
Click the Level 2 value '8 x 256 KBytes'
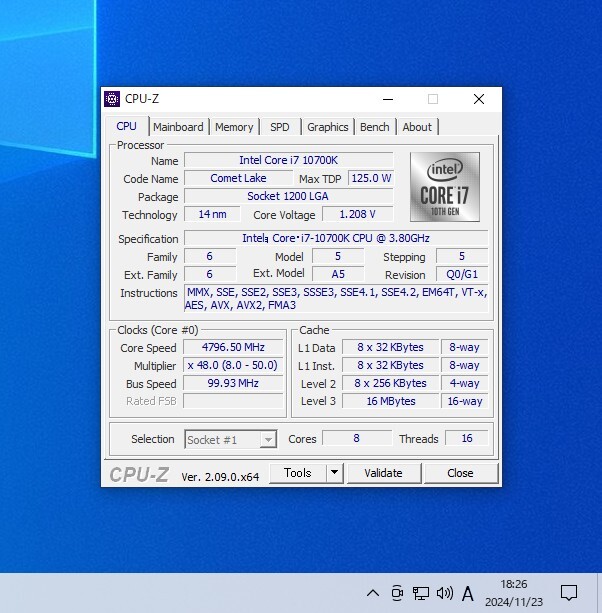[391, 383]
